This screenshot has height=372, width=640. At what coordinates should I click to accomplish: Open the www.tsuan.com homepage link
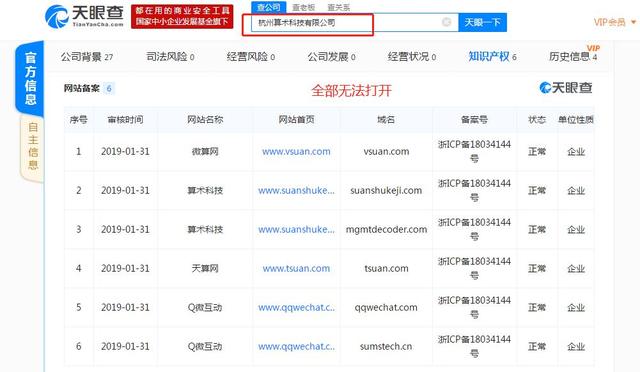coord(296,268)
